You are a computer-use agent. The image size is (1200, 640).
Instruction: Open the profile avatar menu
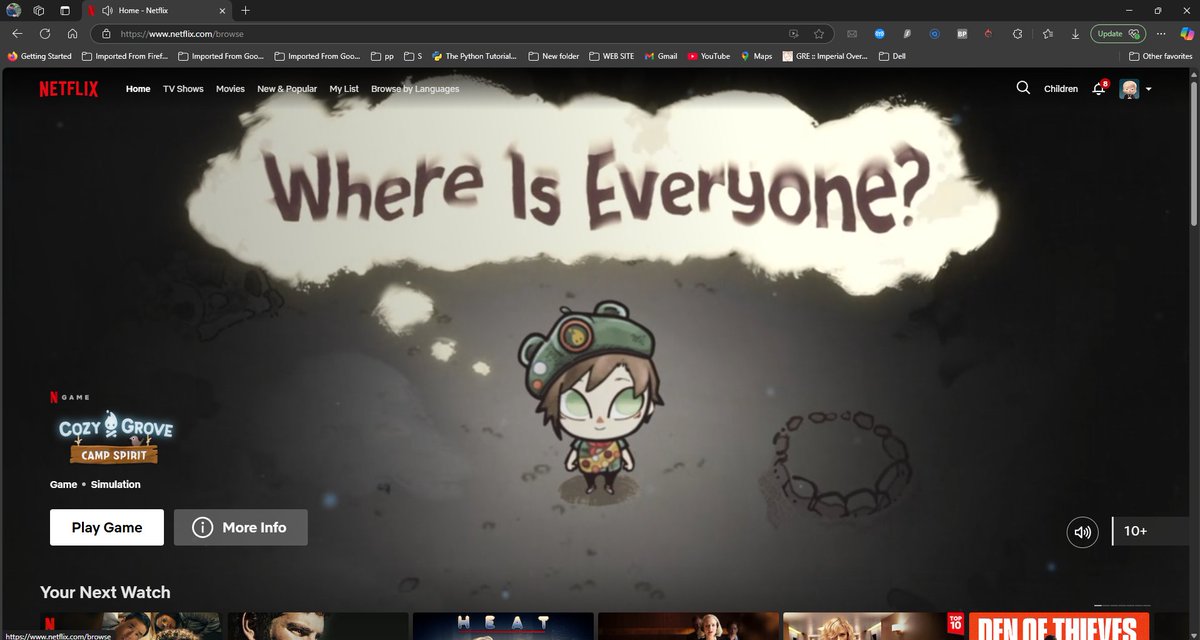1130,89
